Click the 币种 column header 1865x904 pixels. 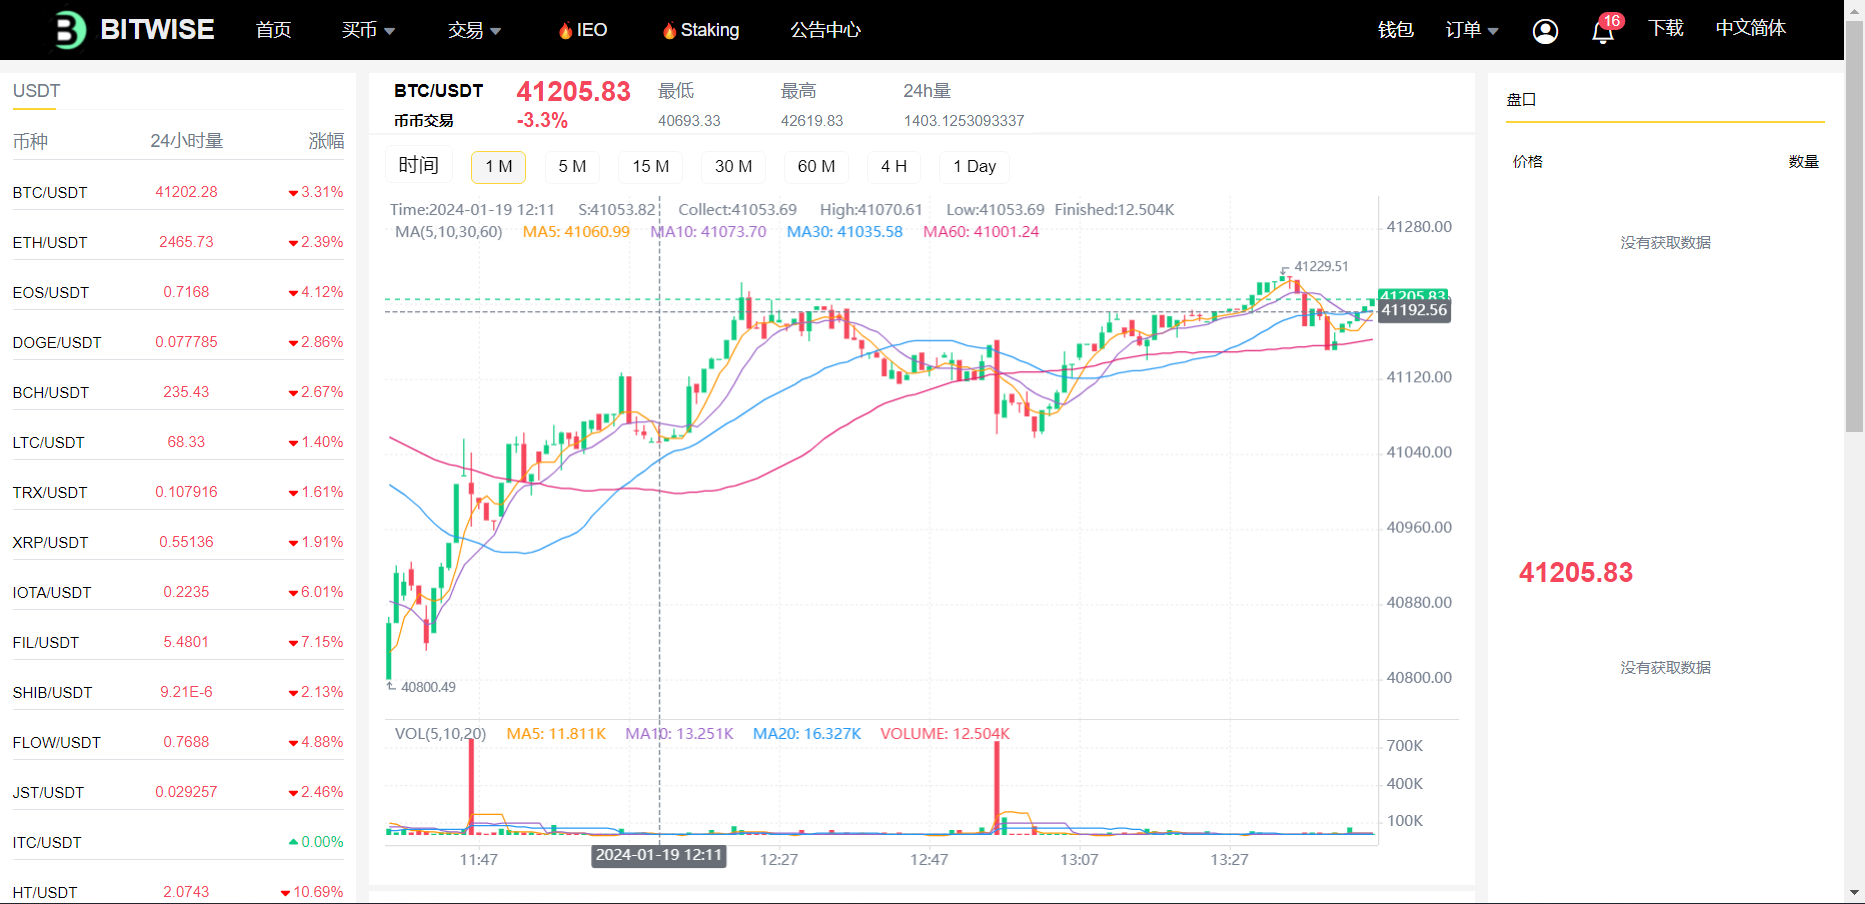click(30, 141)
